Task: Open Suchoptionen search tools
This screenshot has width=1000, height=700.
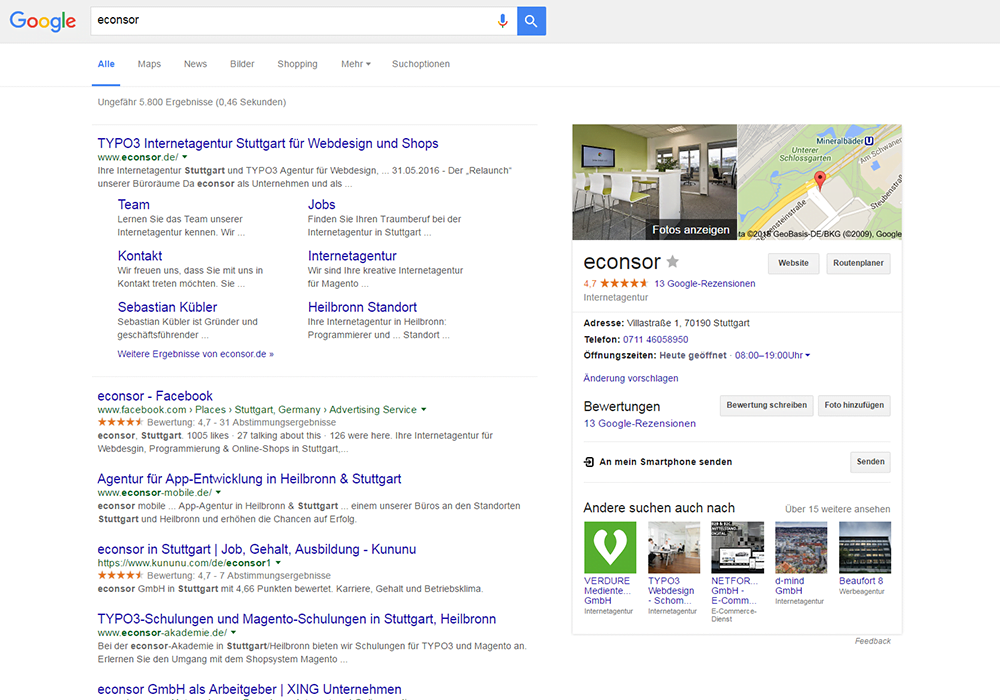Action: pyautogui.click(x=421, y=64)
